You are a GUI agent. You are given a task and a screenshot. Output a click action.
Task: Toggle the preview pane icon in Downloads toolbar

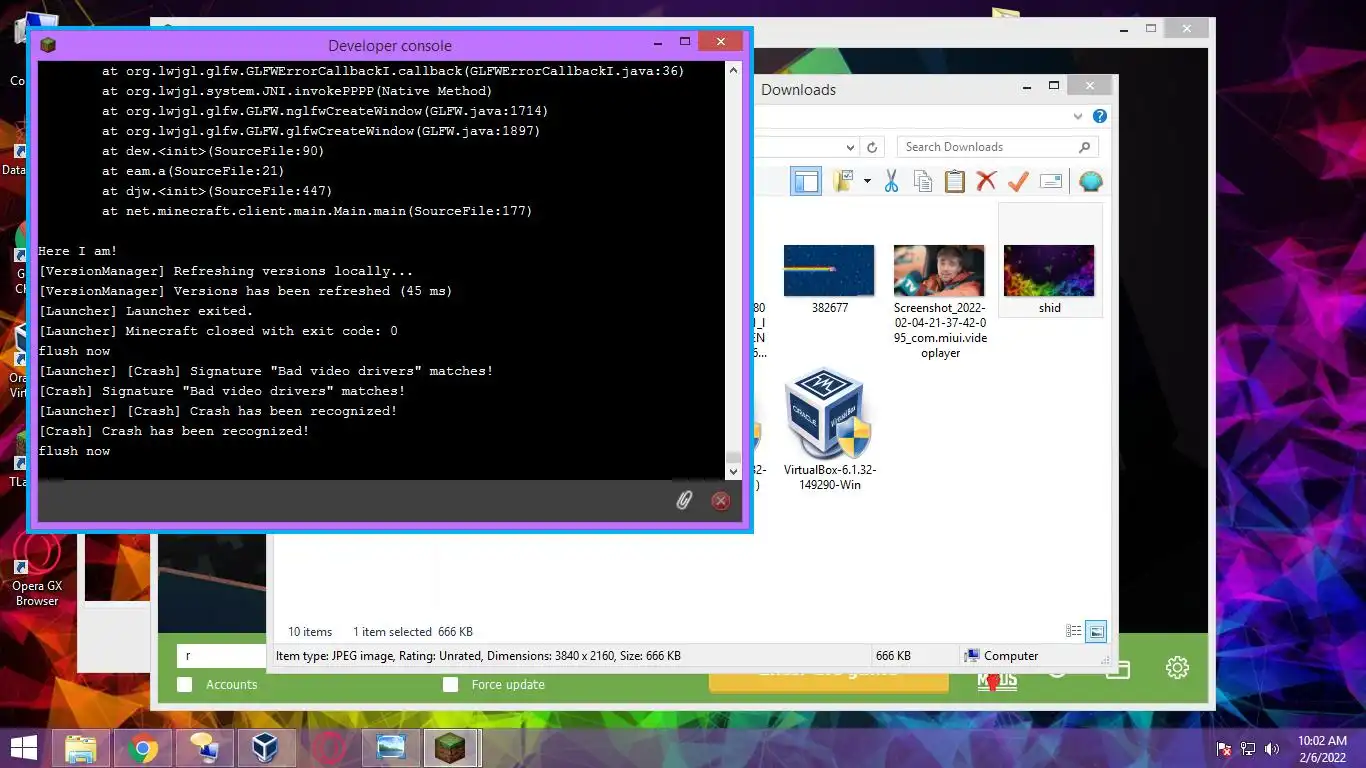point(806,181)
